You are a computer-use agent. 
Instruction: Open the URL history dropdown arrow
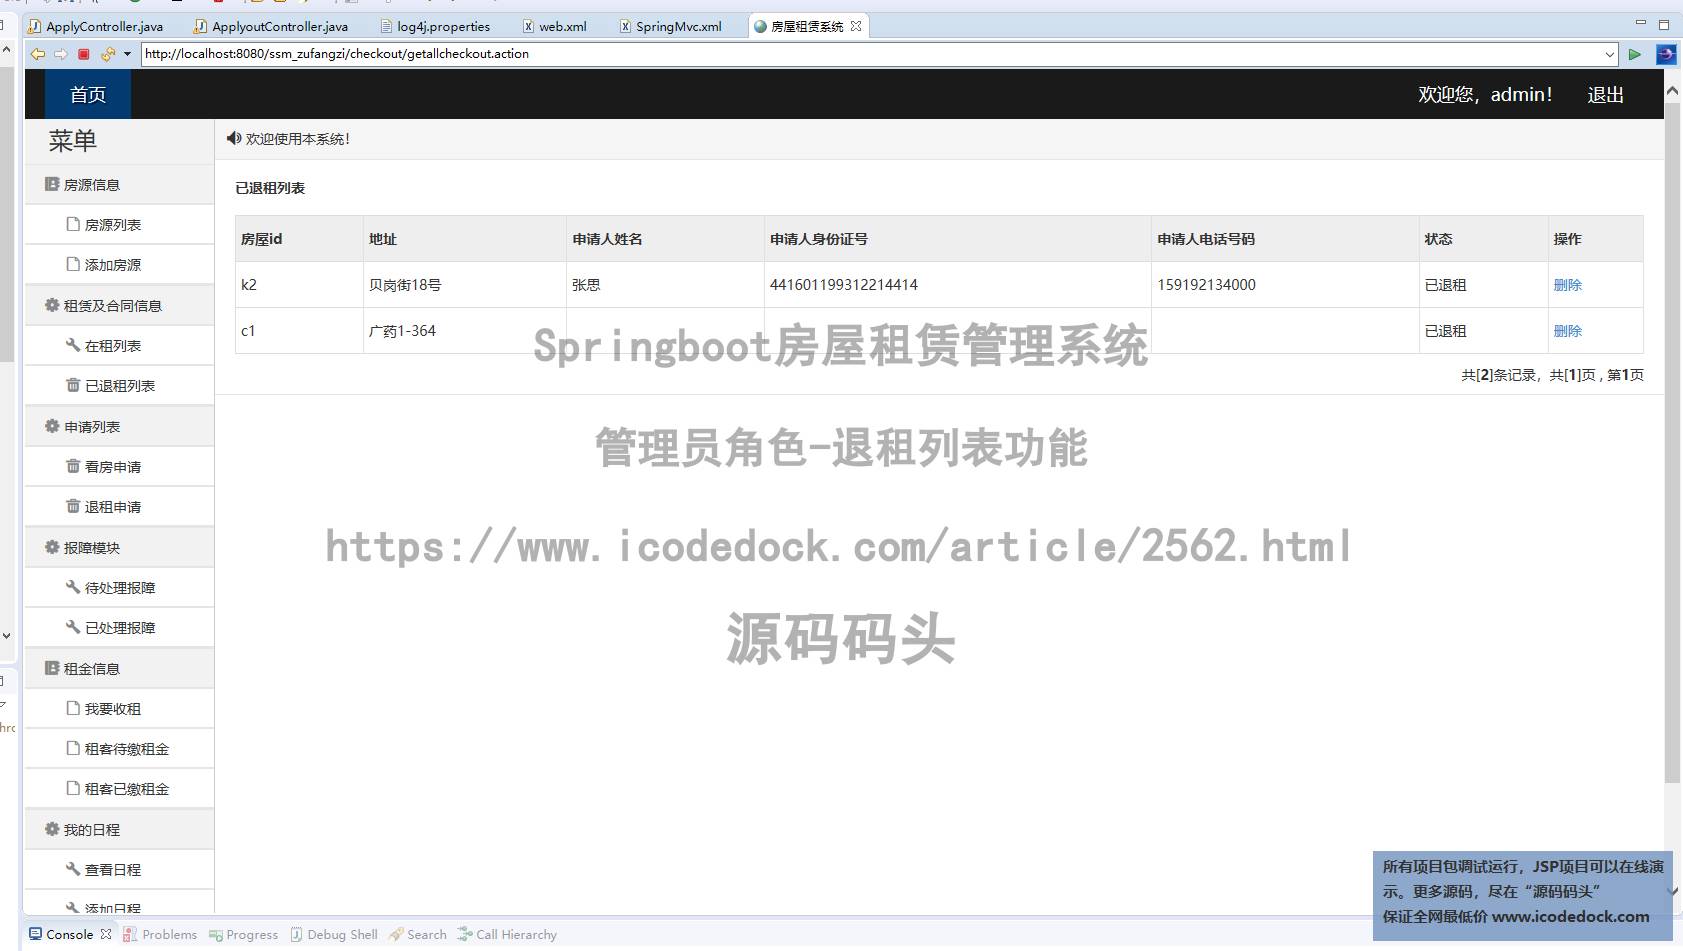pyautogui.click(x=1609, y=54)
